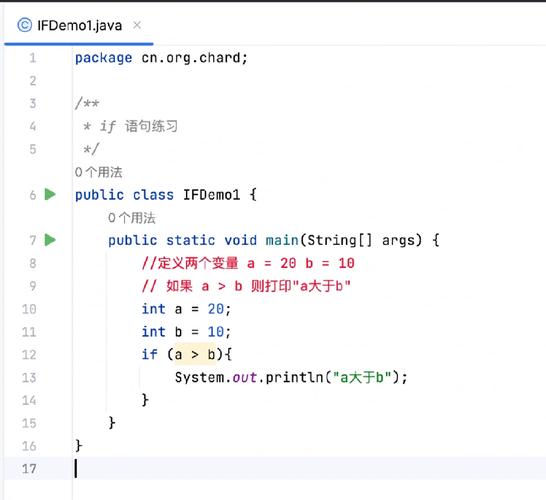Image resolution: width=546 pixels, height=500 pixels.
Task: Click the 'class' keyword on line 6
Action: click(x=153, y=195)
